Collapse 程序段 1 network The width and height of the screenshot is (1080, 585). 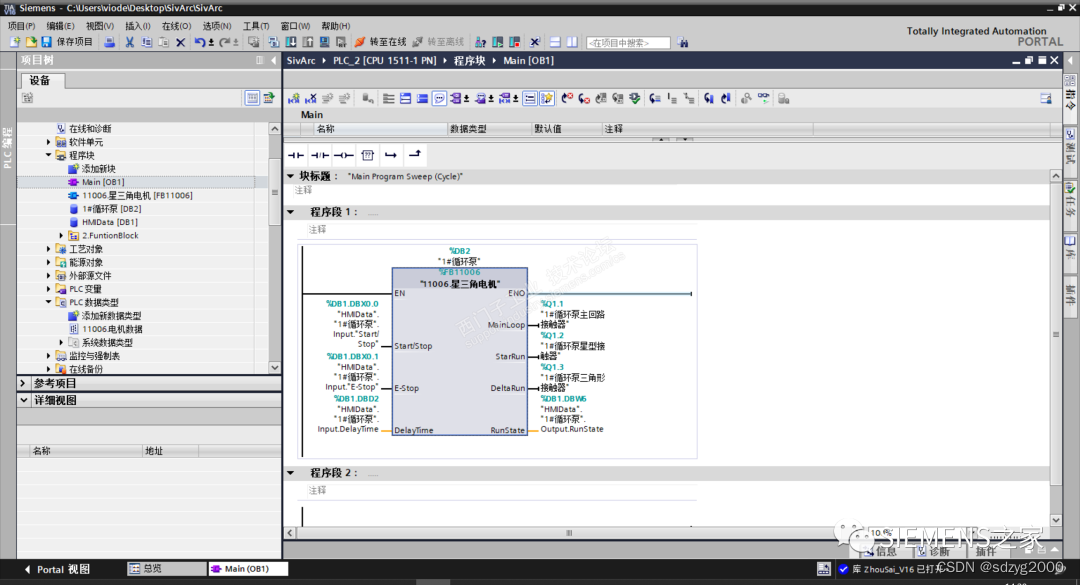click(291, 212)
